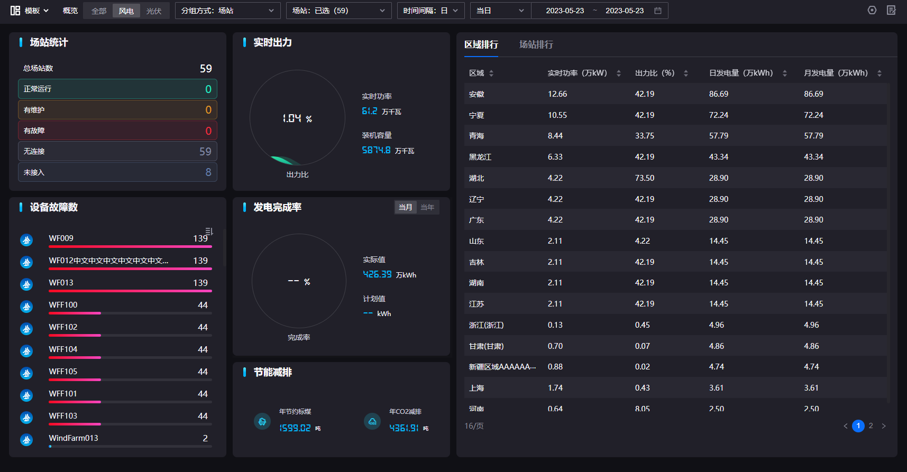The height and width of the screenshot is (472, 907).
Task: Click the wind farm icon beside WF009
Action: tap(27, 240)
